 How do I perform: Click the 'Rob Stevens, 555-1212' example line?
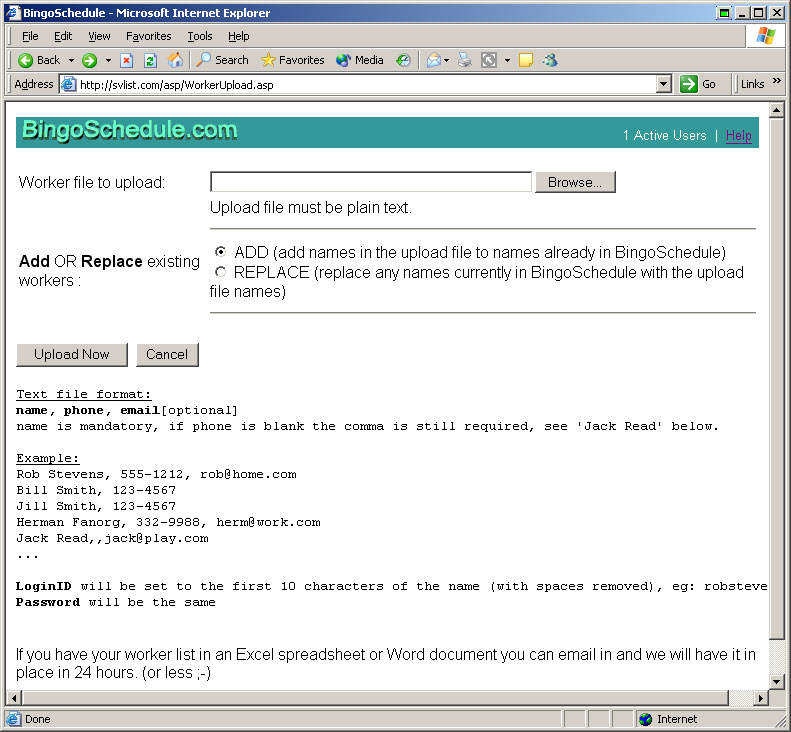(156, 474)
